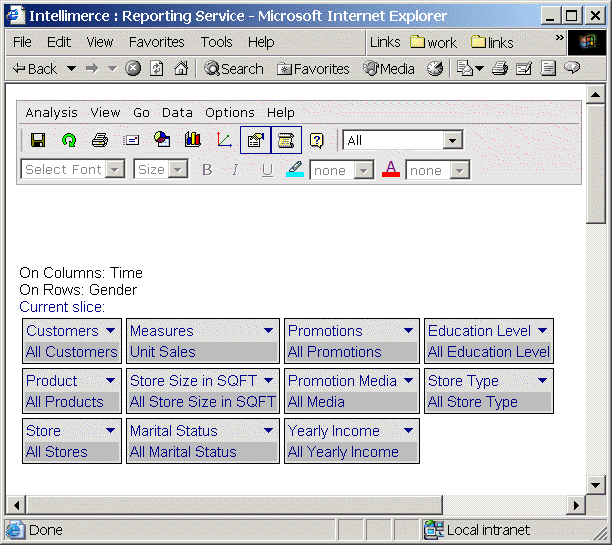The image size is (612, 545).
Task: Click the browser Forward arrow
Action: click(x=92, y=69)
